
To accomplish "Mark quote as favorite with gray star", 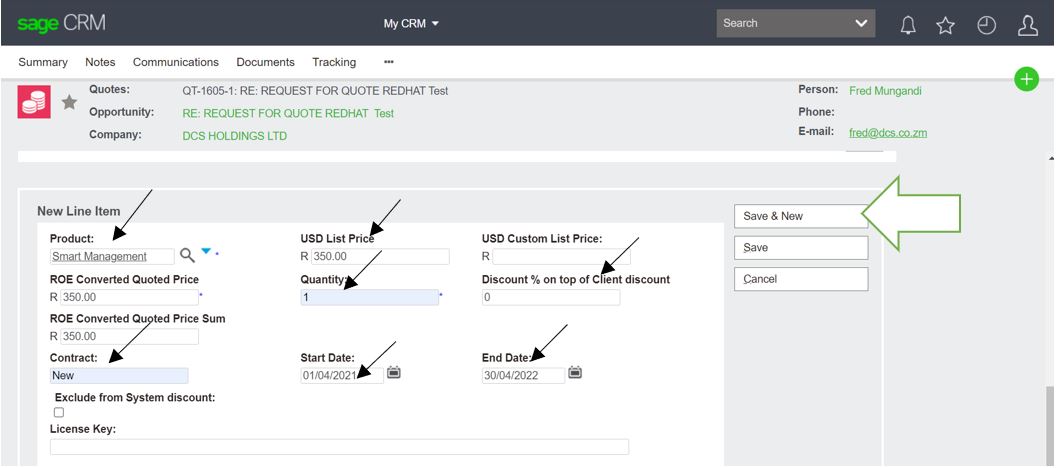I will pyautogui.click(x=69, y=101).
